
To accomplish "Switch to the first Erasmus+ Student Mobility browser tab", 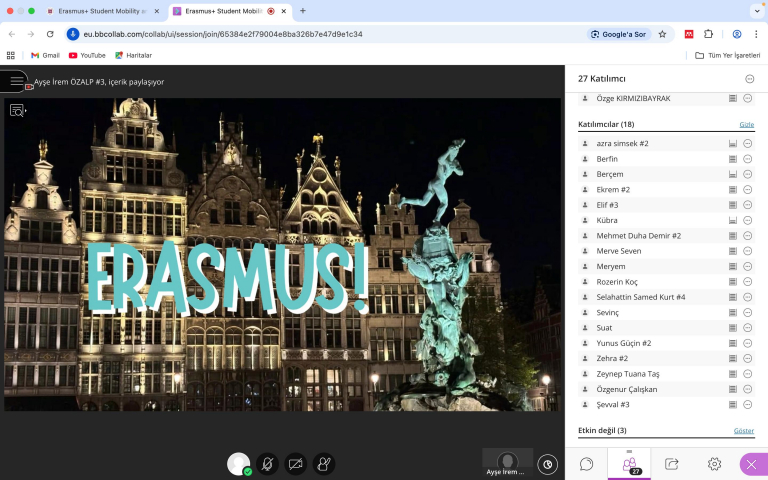I will (x=101, y=11).
